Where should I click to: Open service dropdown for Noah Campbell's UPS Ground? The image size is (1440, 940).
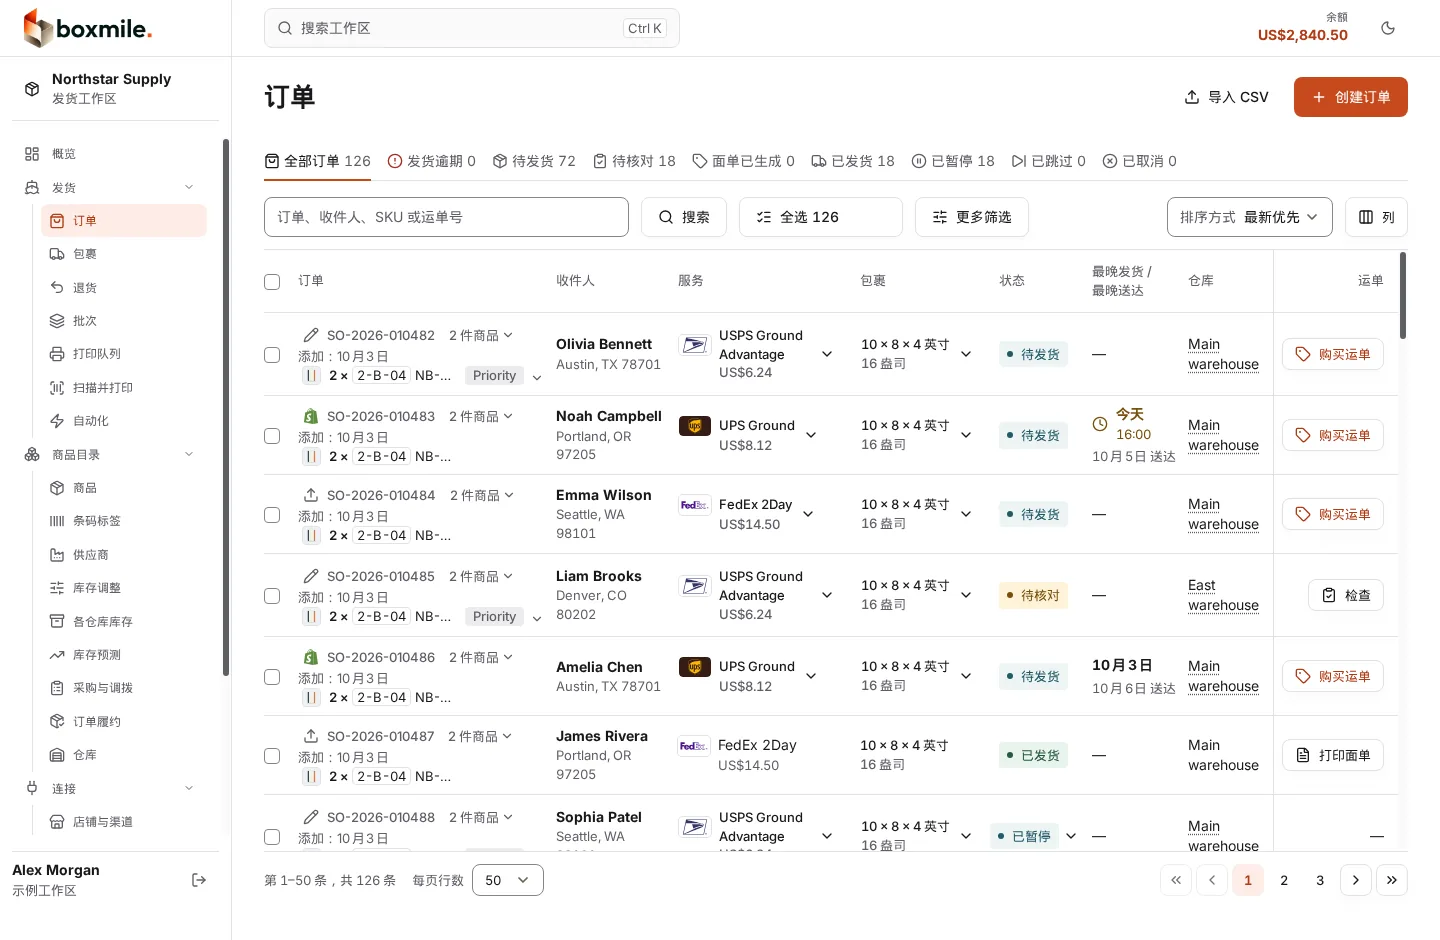click(811, 435)
